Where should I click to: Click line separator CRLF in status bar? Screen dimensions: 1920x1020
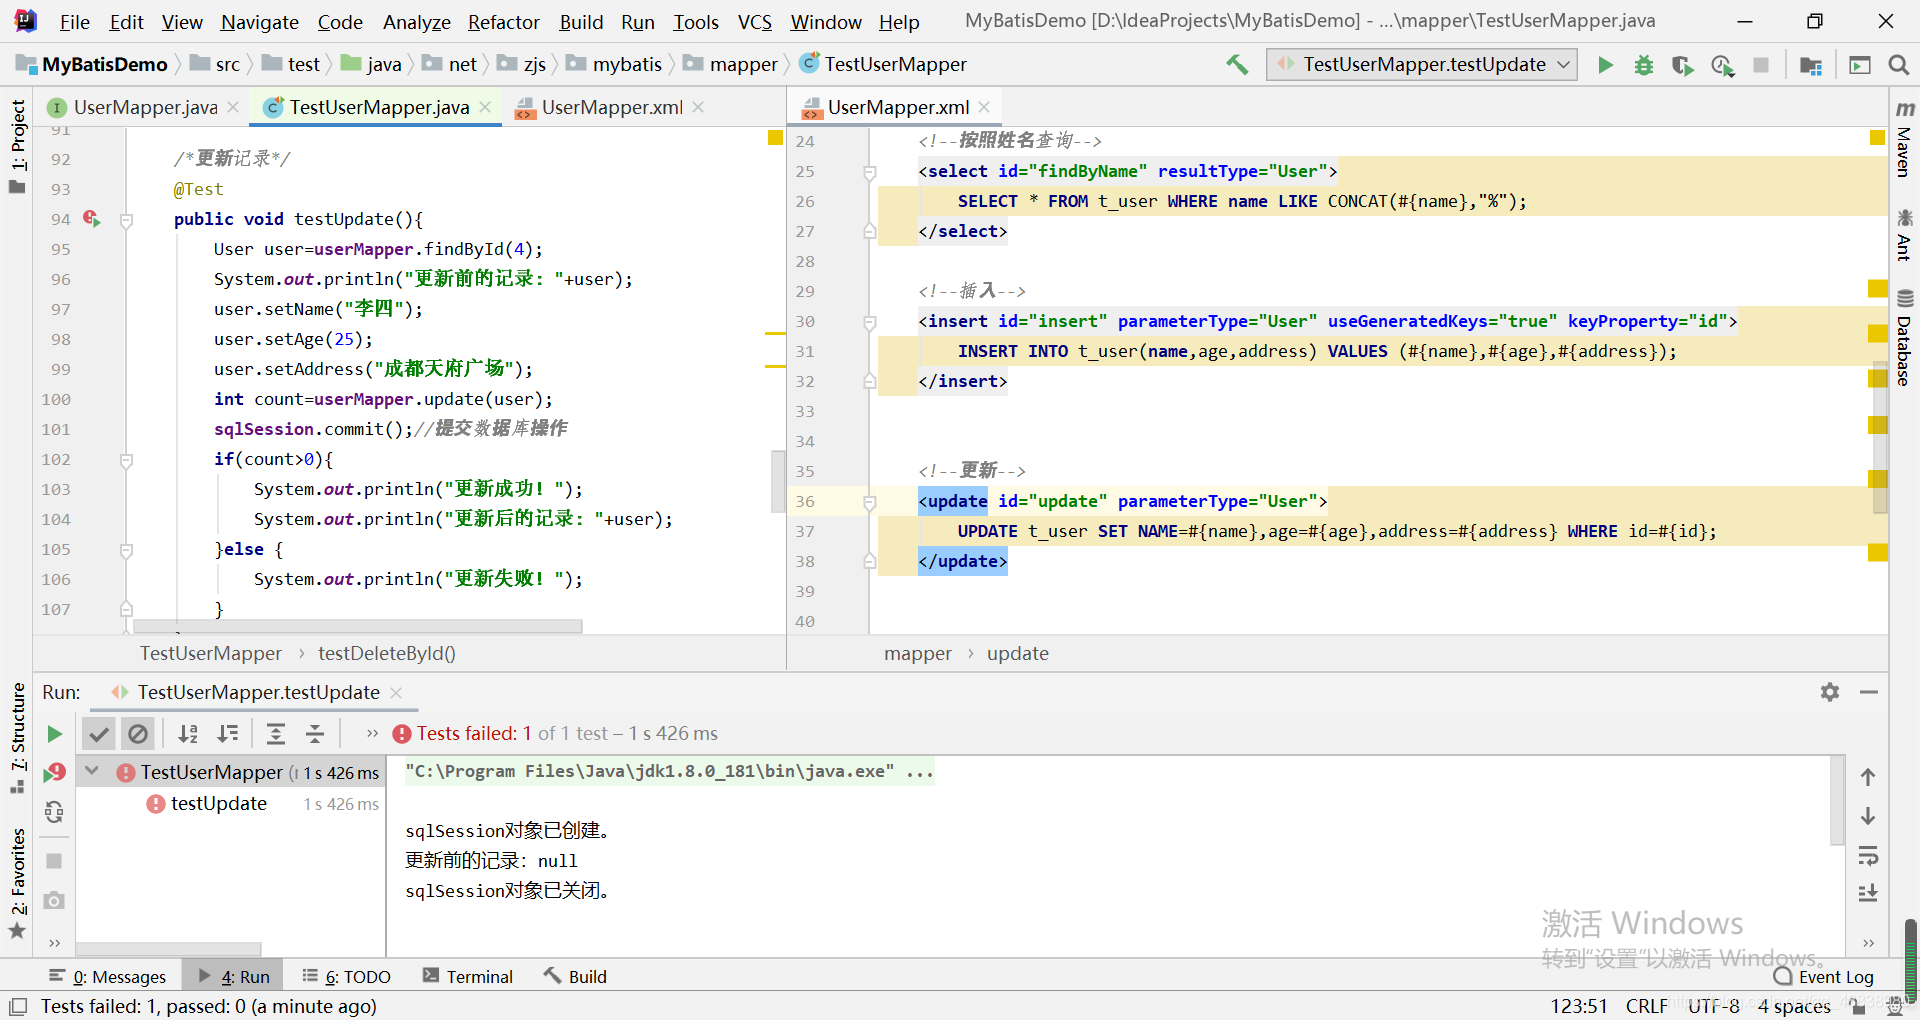(1647, 1006)
